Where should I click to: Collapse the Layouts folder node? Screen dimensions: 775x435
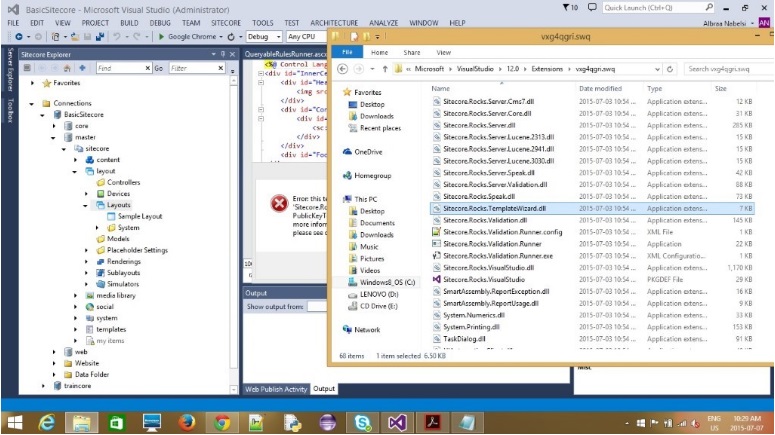(x=86, y=205)
